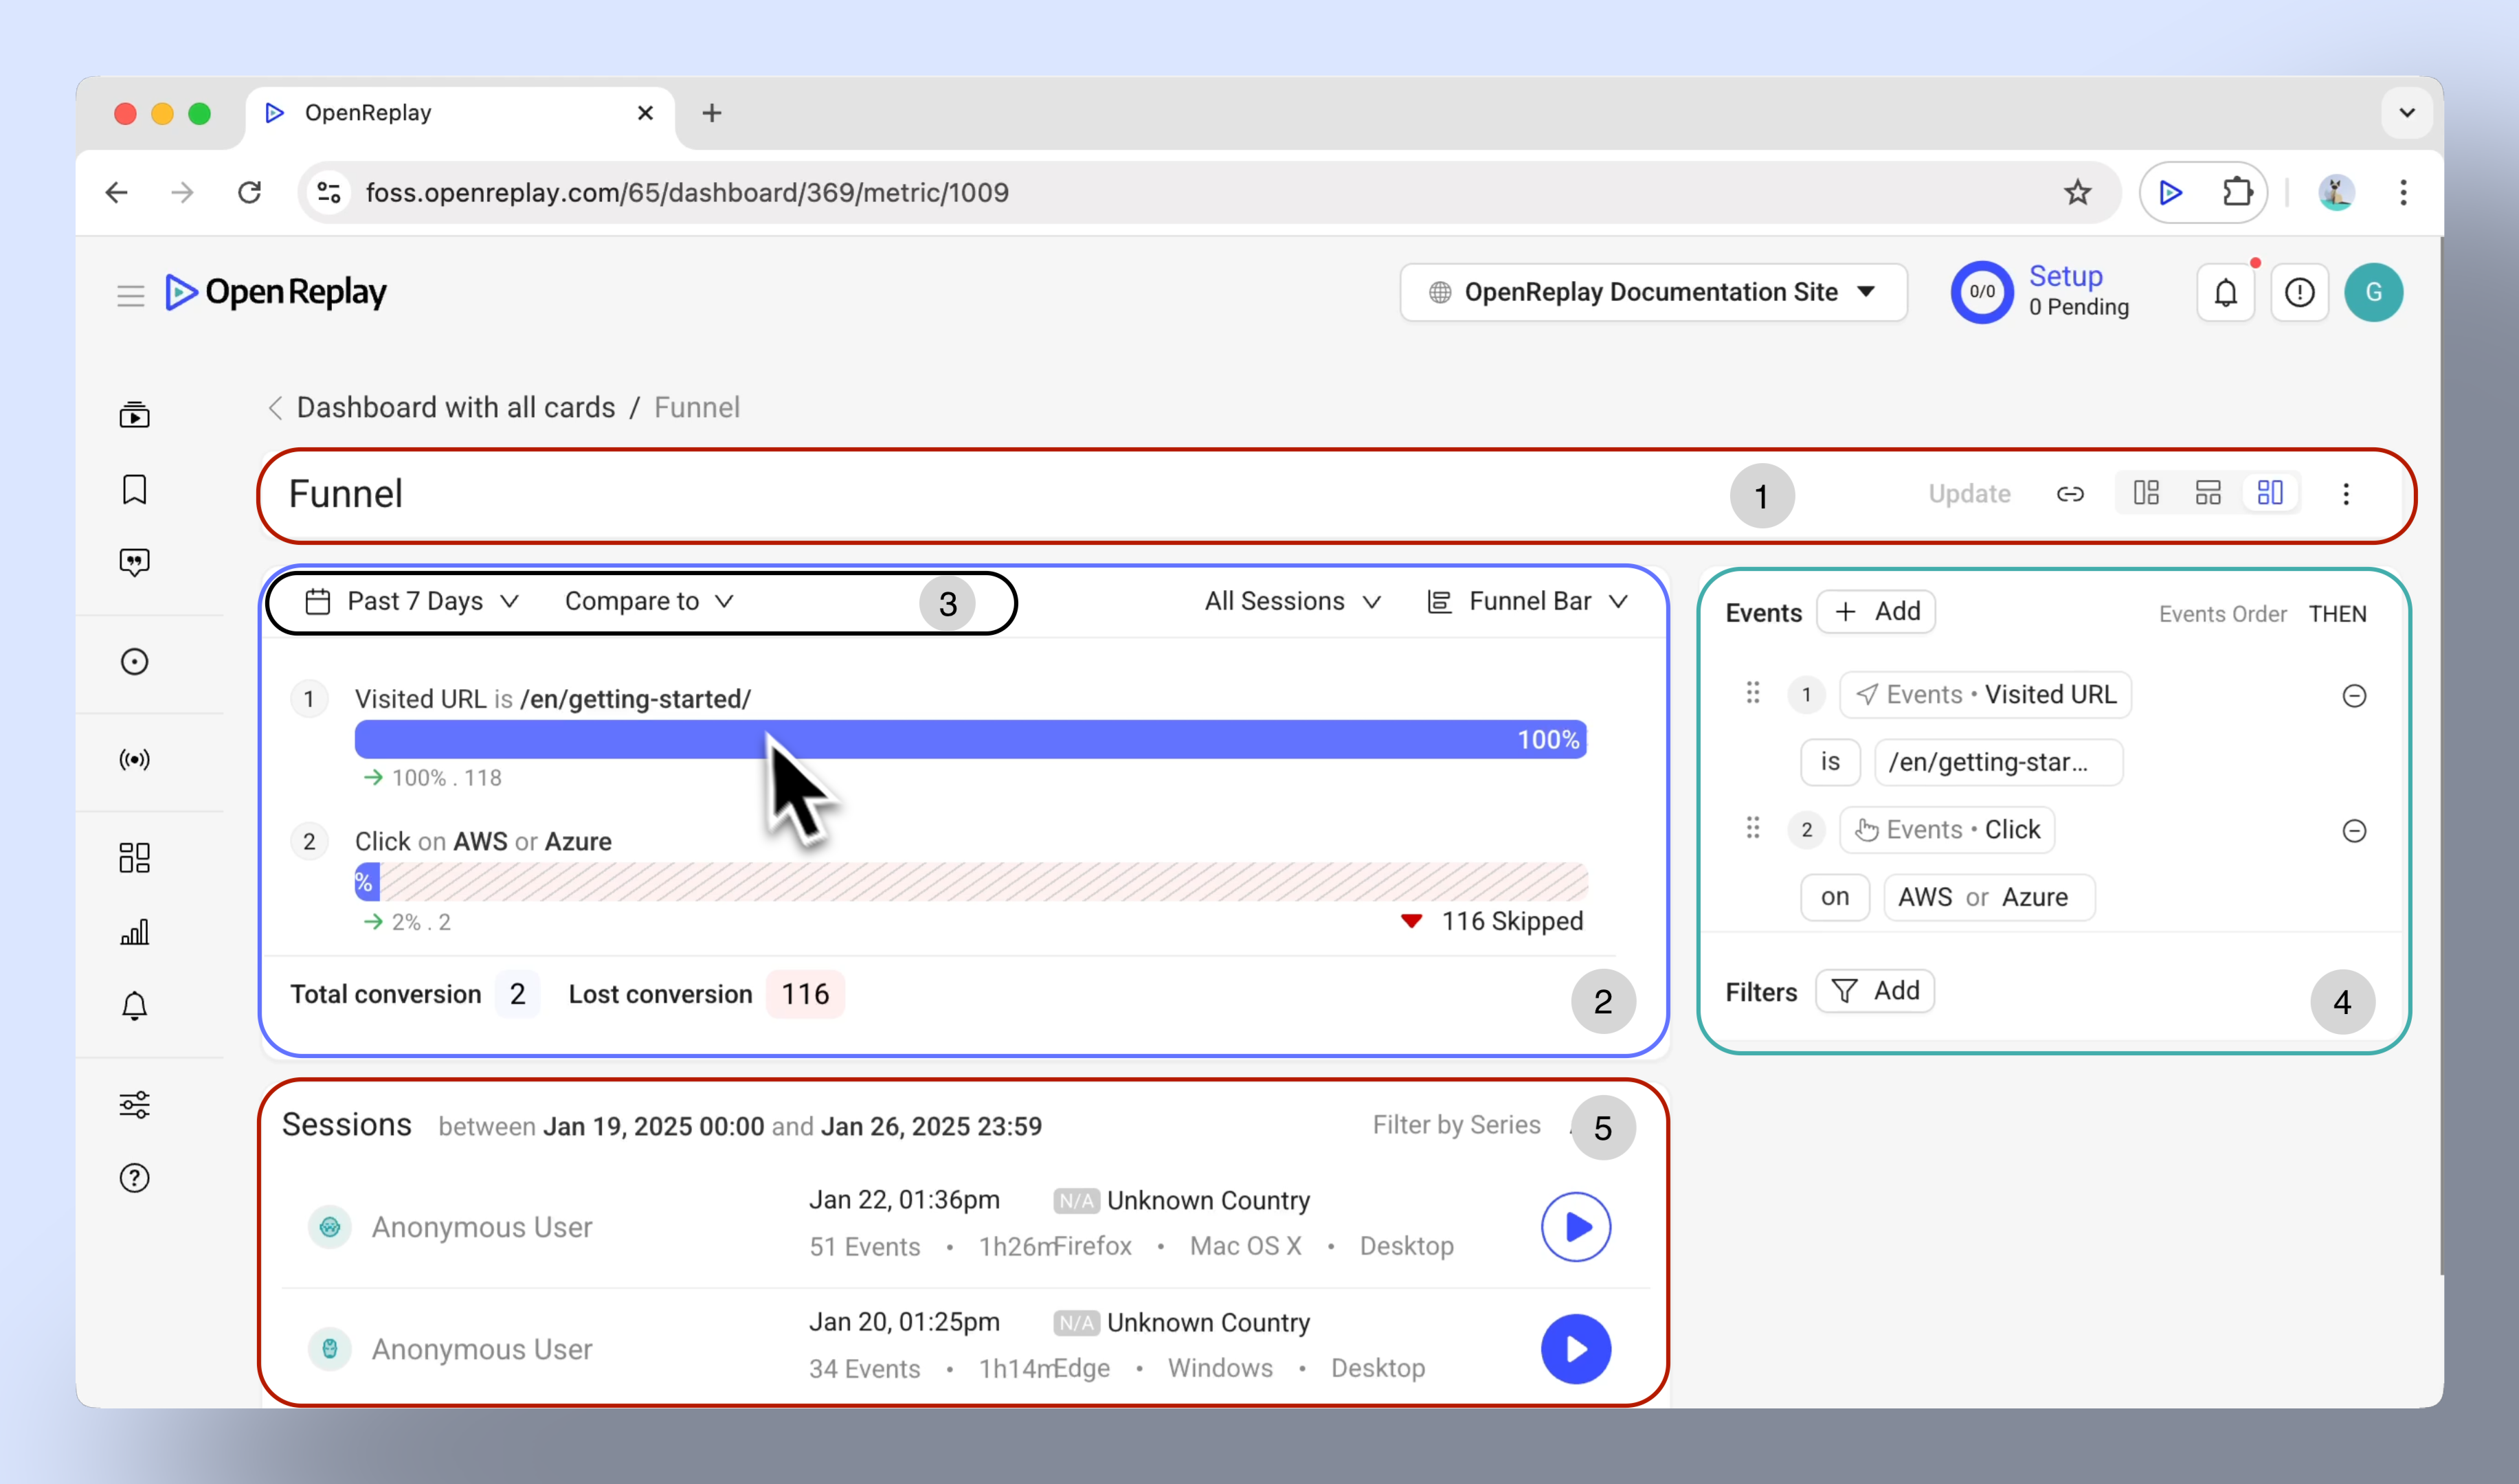Toggle Events Order THEN option

point(2337,614)
